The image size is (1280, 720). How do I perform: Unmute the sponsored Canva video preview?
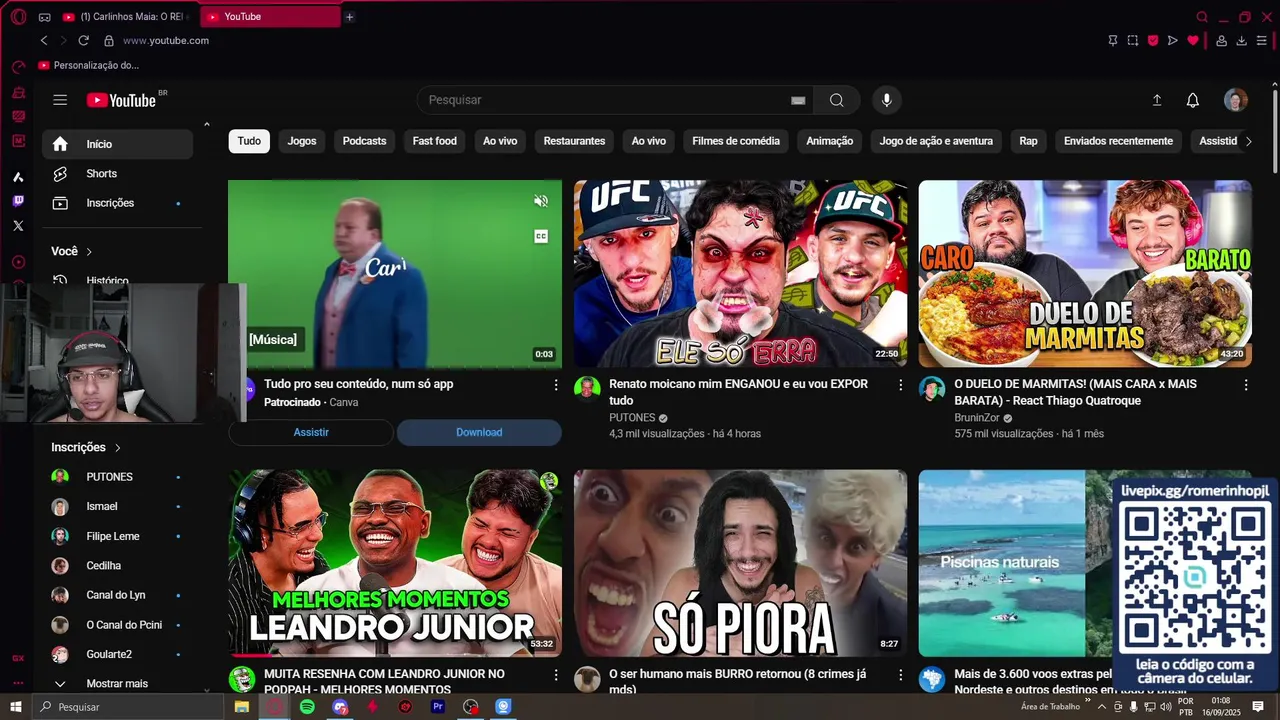click(x=541, y=201)
